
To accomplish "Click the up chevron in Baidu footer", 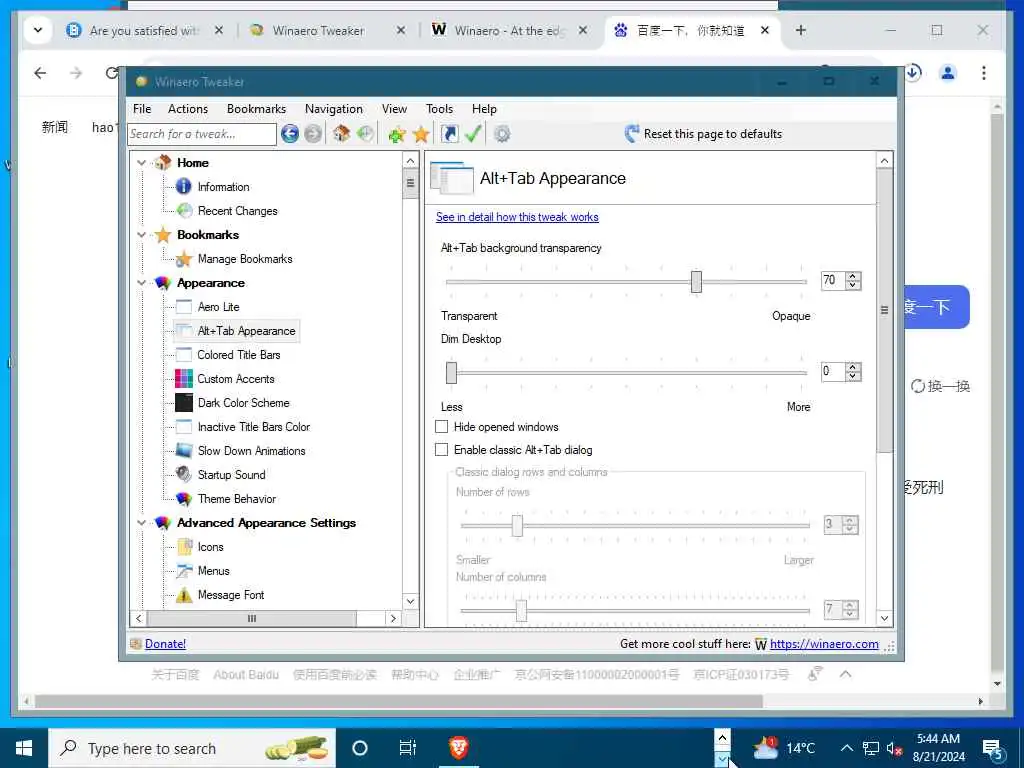I will click(846, 673).
